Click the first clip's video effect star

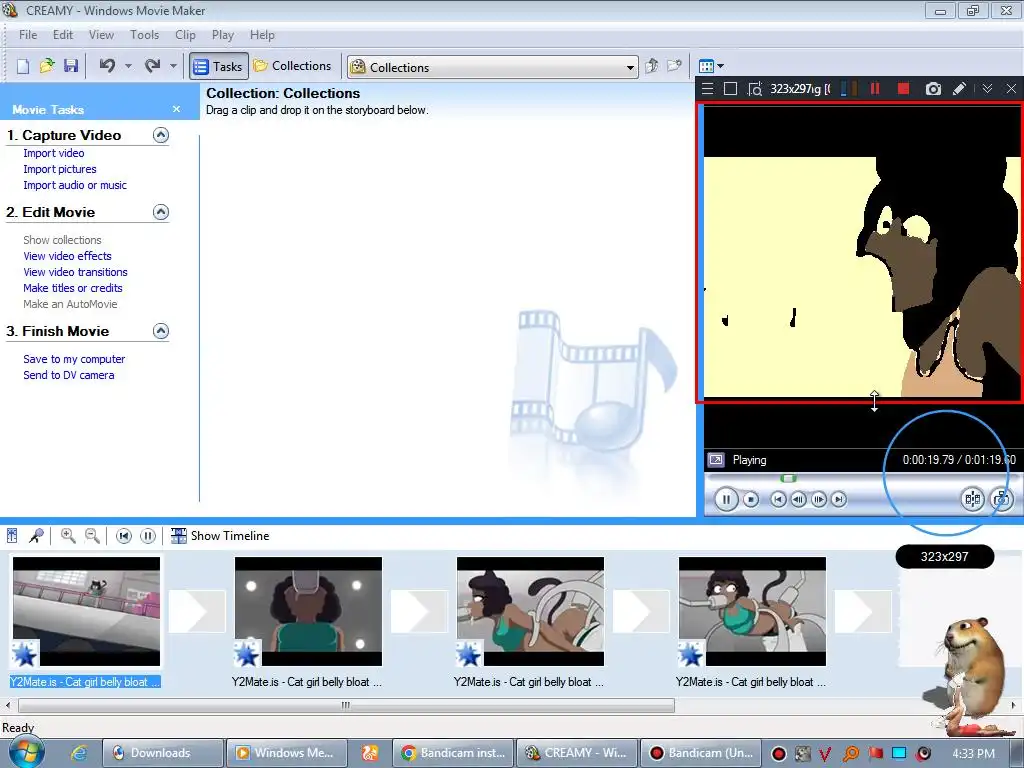pyautogui.click(x=25, y=654)
